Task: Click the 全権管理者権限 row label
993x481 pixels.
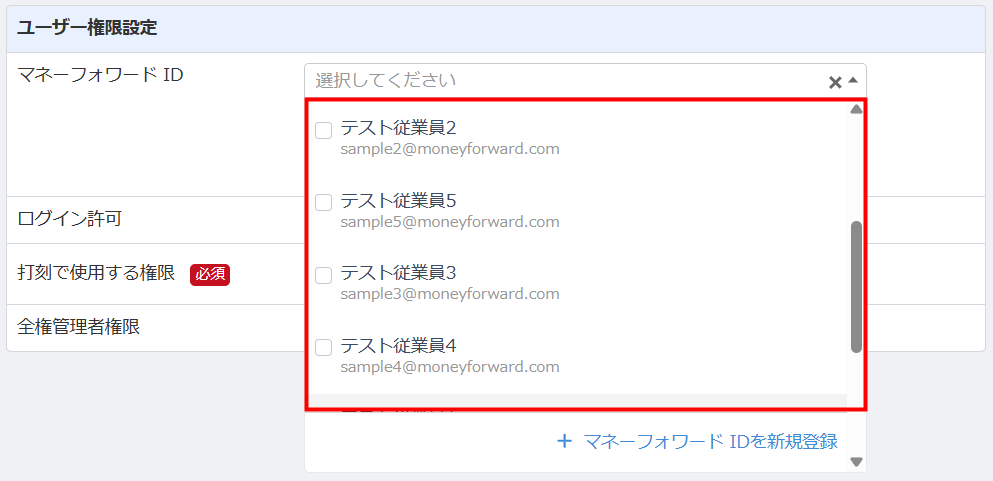Action: coord(79,327)
